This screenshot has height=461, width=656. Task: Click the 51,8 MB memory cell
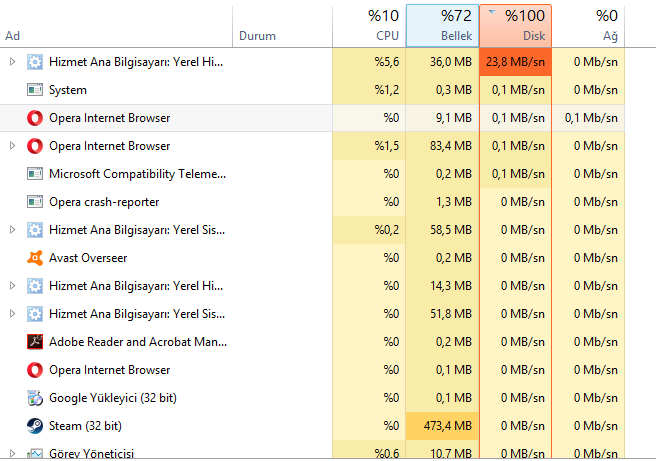click(442, 314)
